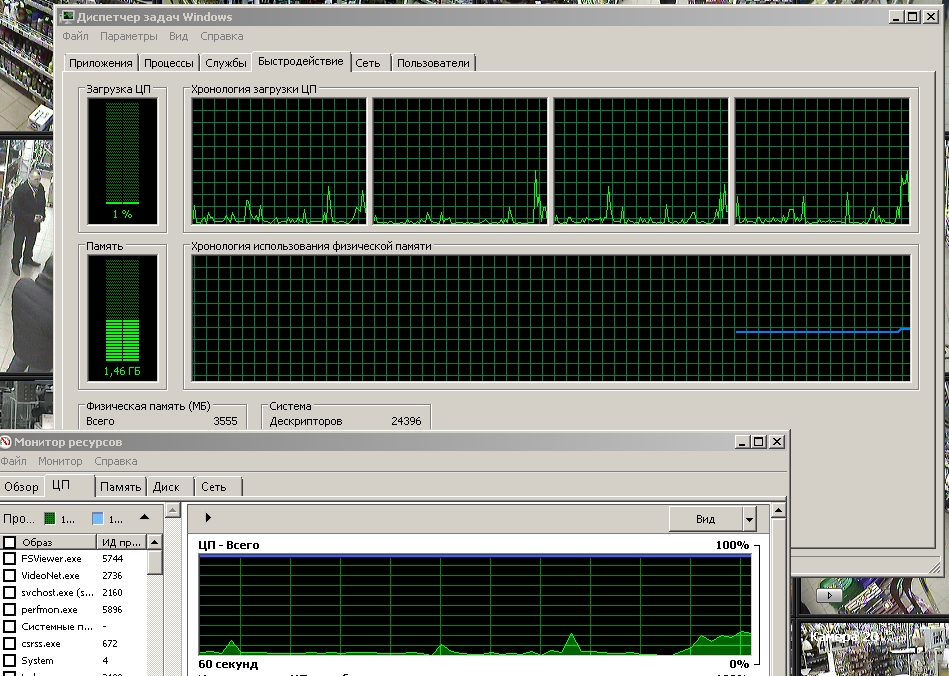This screenshot has height=676, width=949.
Task: Collapse the Процессы section with the arrow
Action: 144,518
